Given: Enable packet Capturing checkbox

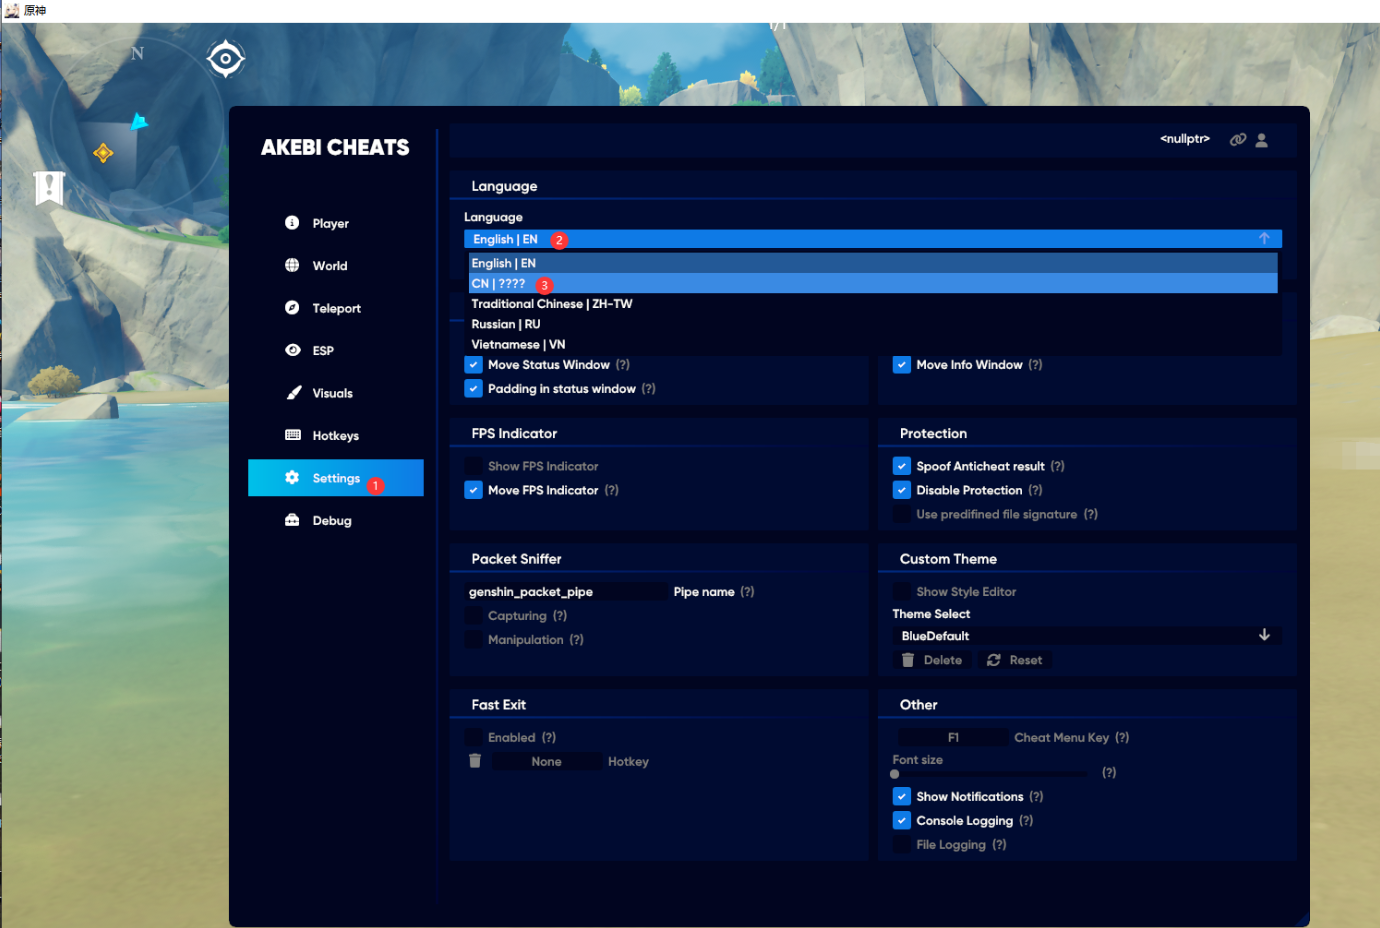Looking at the screenshot, I should pos(474,616).
